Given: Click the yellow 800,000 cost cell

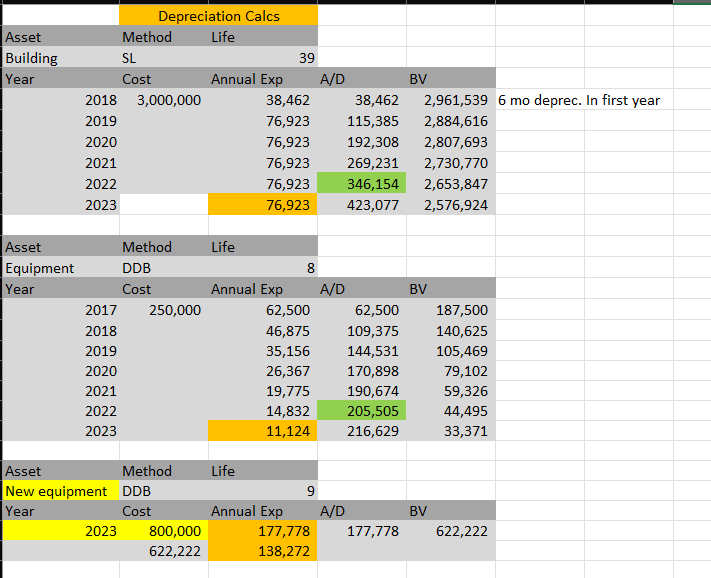Looking at the screenshot, I should [164, 531].
